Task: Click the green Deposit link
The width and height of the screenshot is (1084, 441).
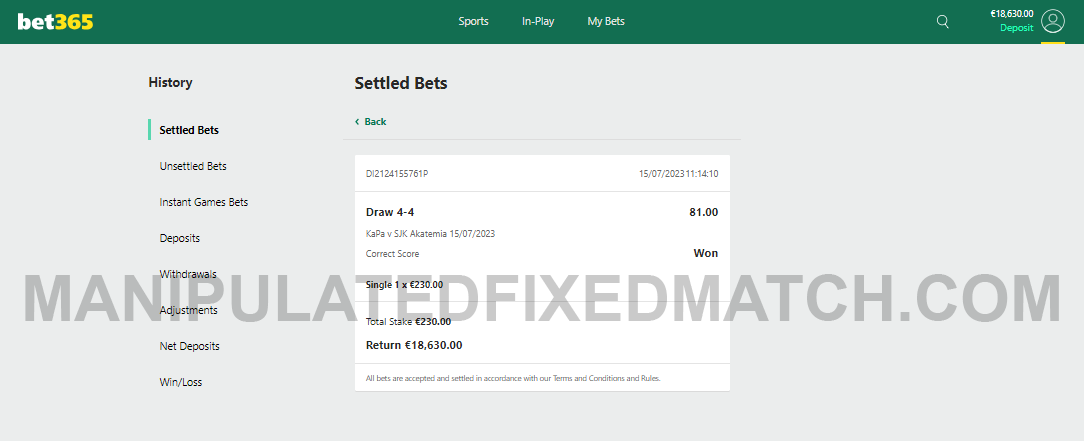Action: click(x=1016, y=28)
